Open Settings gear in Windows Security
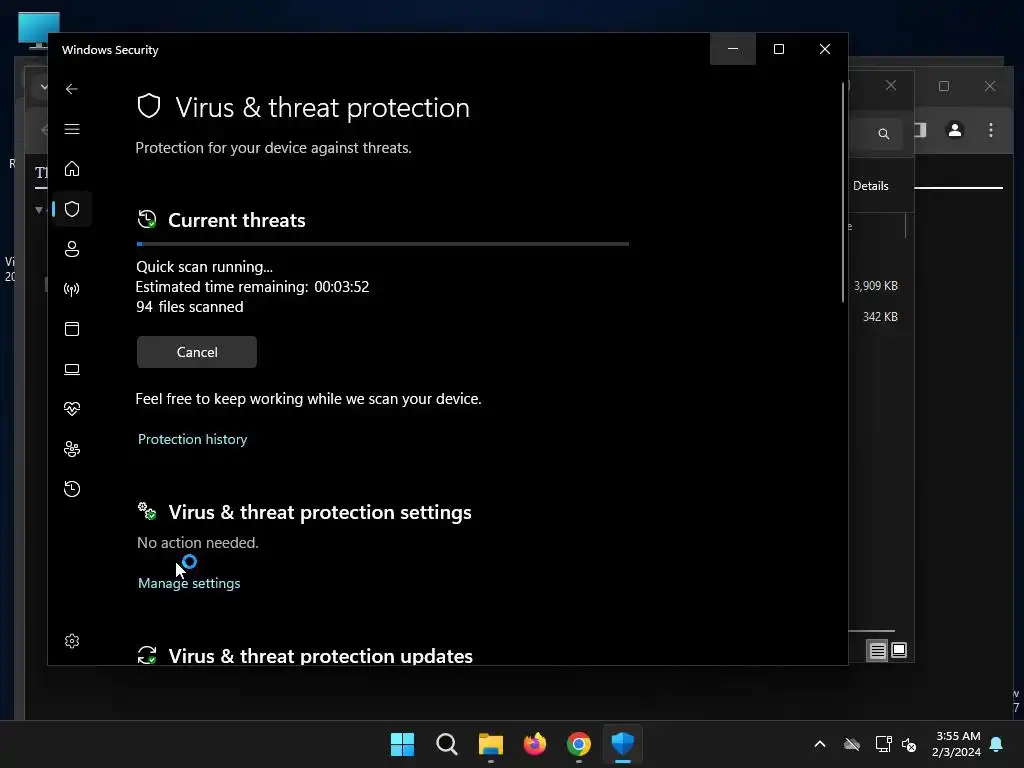This screenshot has height=768, width=1024. coord(72,641)
